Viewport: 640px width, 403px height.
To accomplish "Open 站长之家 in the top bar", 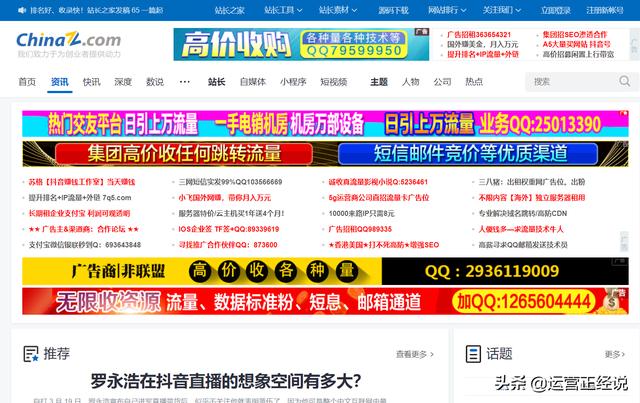I will pyautogui.click(x=229, y=10).
